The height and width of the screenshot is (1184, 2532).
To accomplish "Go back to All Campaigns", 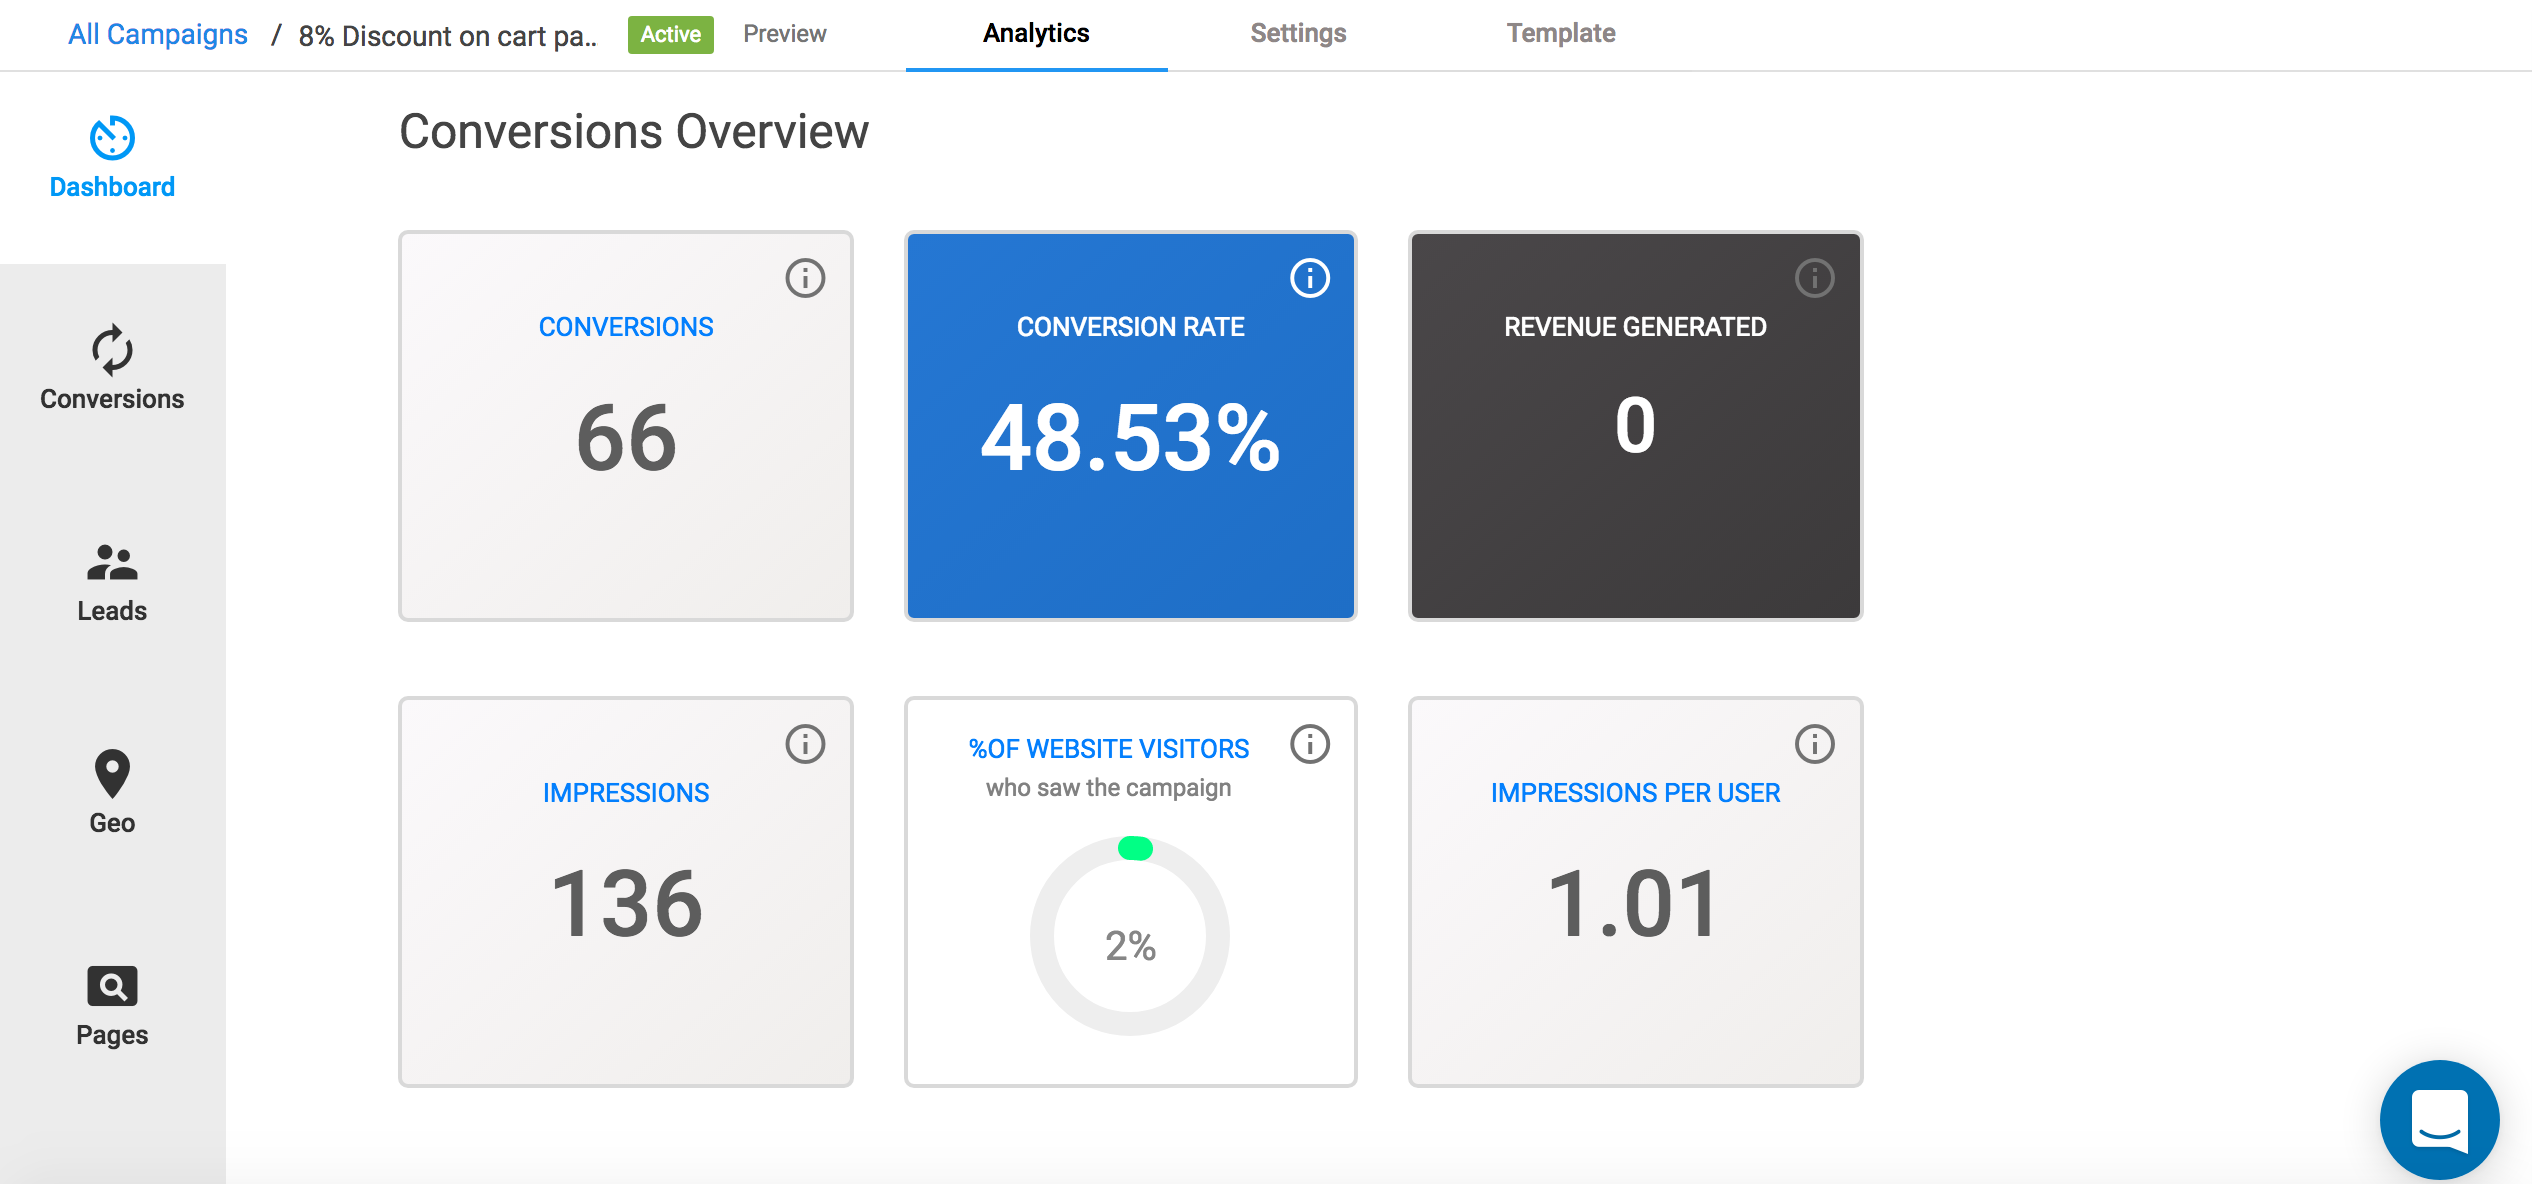I will pyautogui.click(x=158, y=34).
